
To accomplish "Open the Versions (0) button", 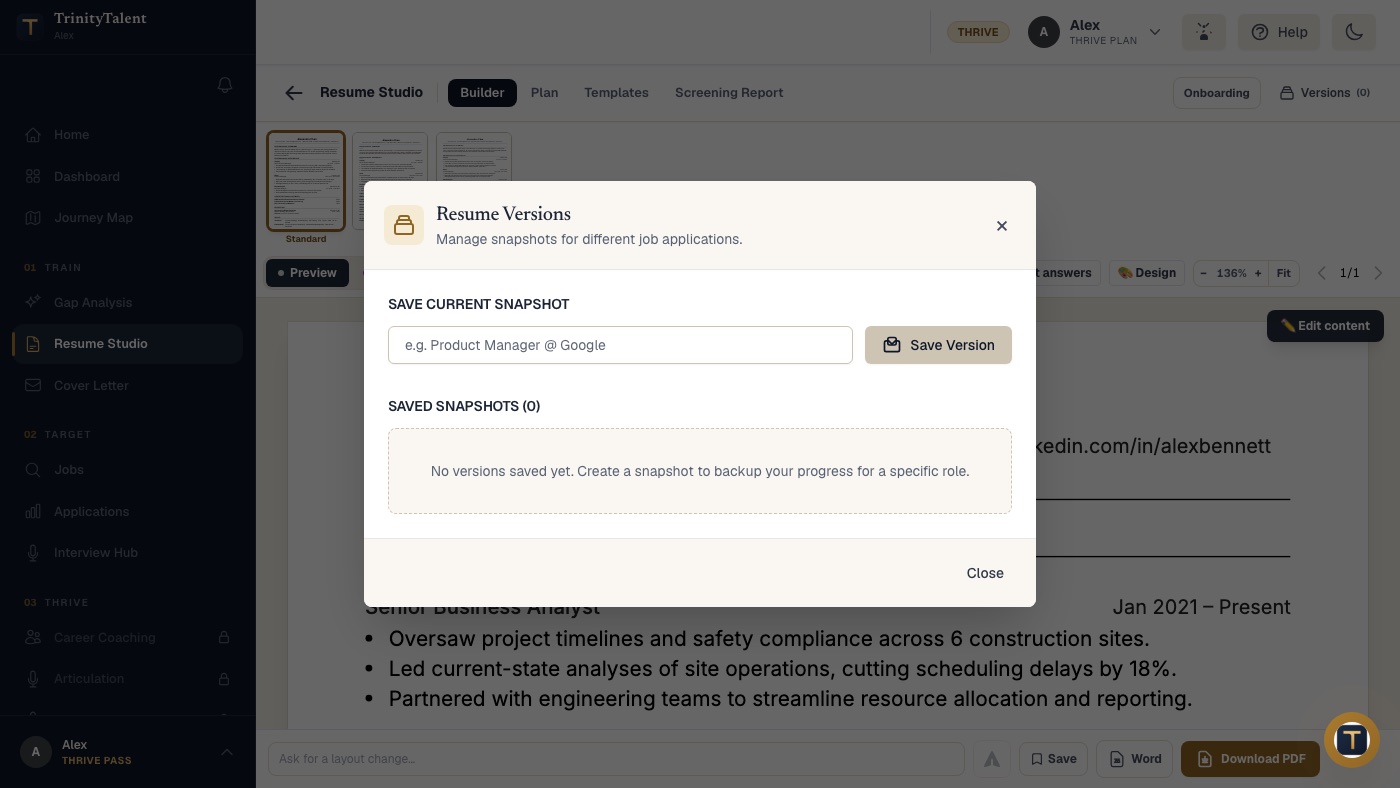I will pyautogui.click(x=1325, y=93).
